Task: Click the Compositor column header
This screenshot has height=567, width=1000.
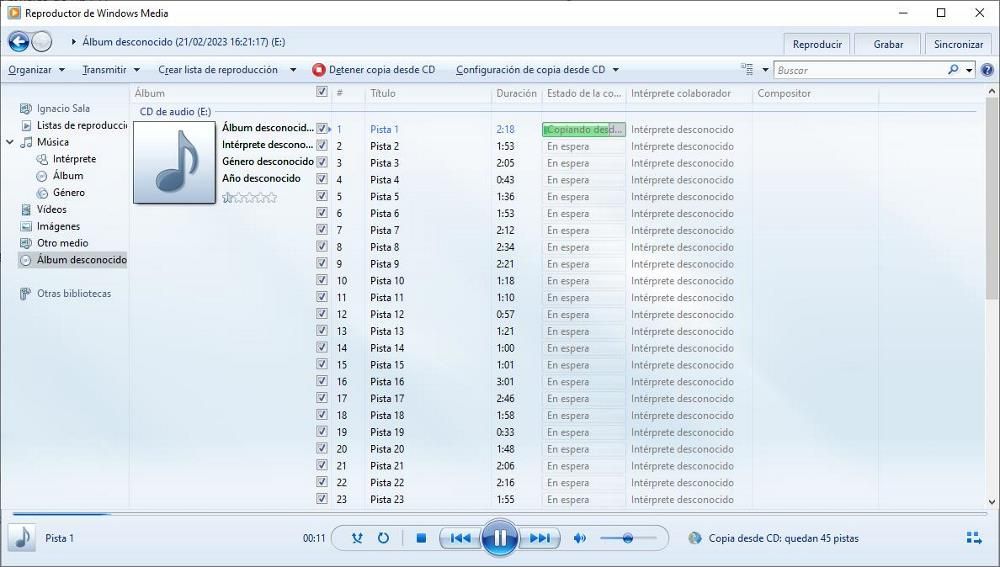Action: point(815,93)
